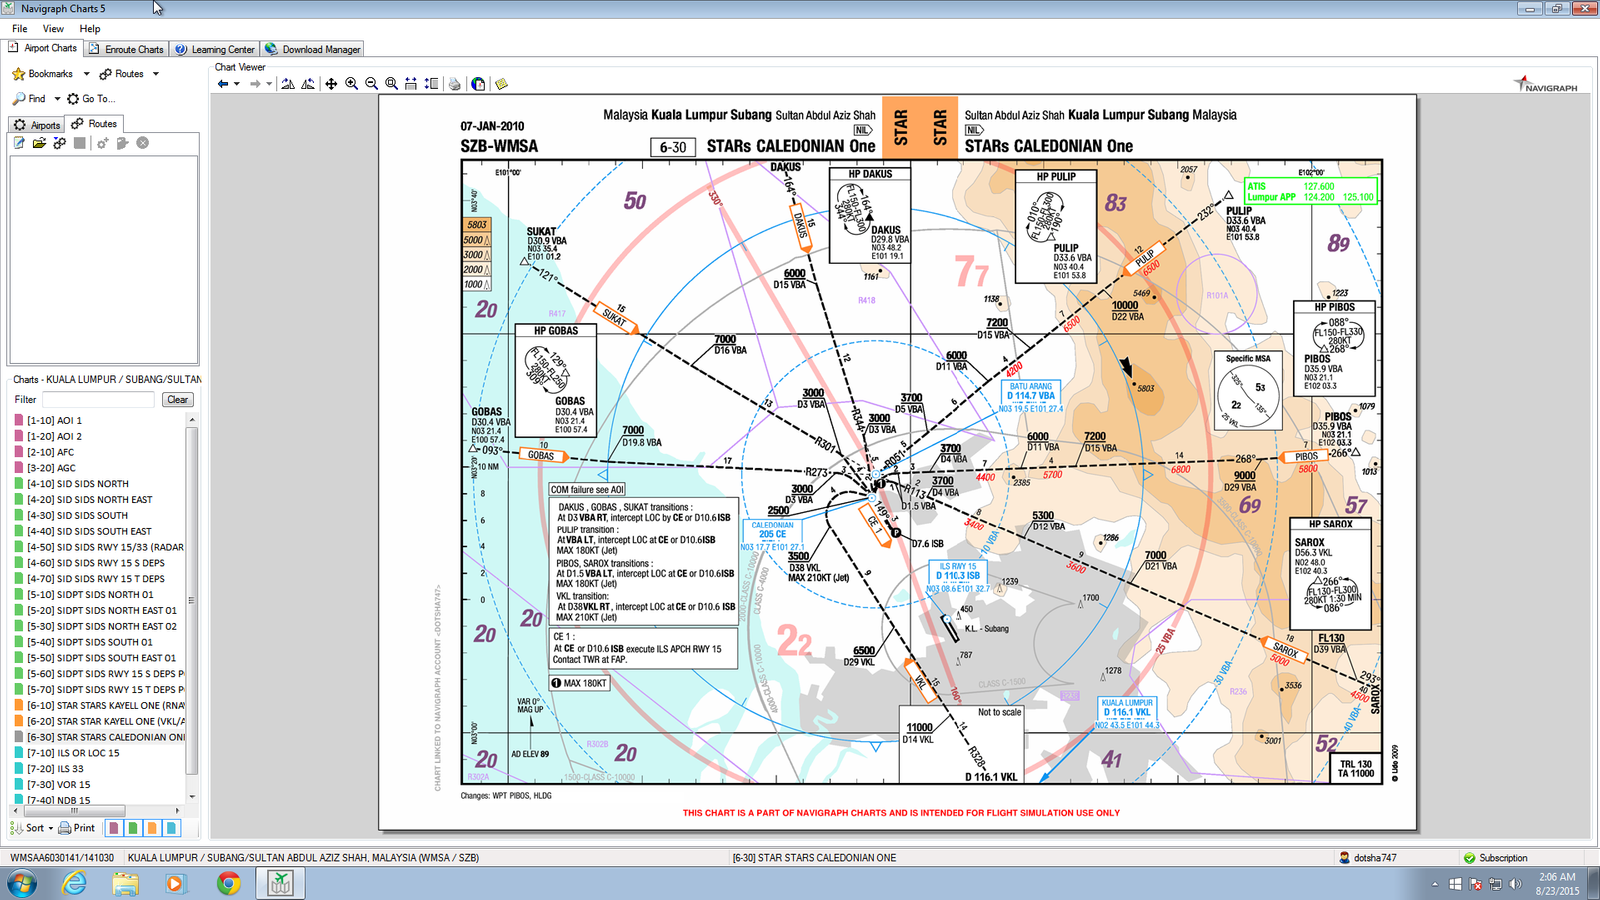Print chart using Chart Viewer printer icon
Screen dimensions: 1600x900
tap(455, 84)
